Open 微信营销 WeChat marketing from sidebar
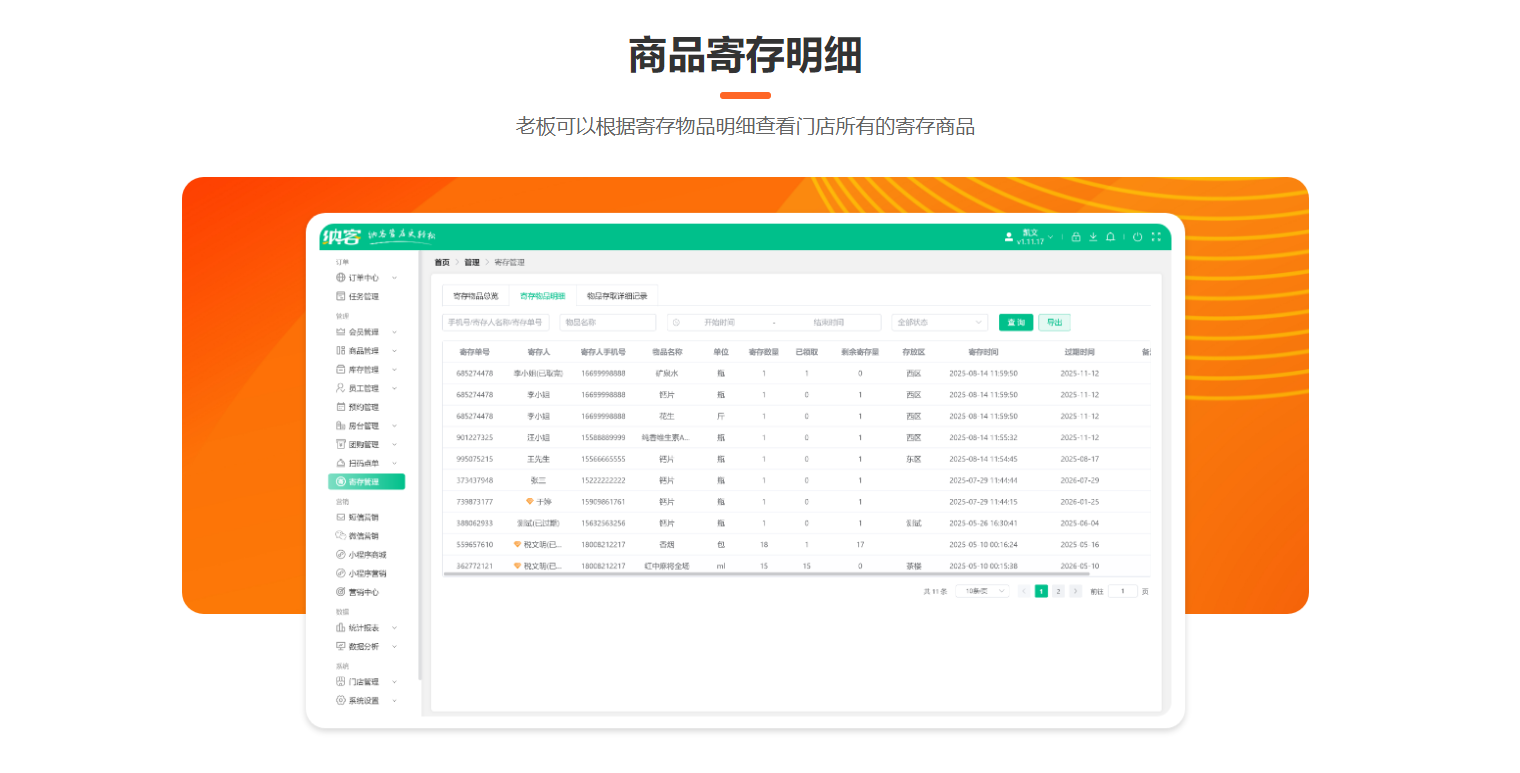This screenshot has height=773, width=1520. (363, 536)
